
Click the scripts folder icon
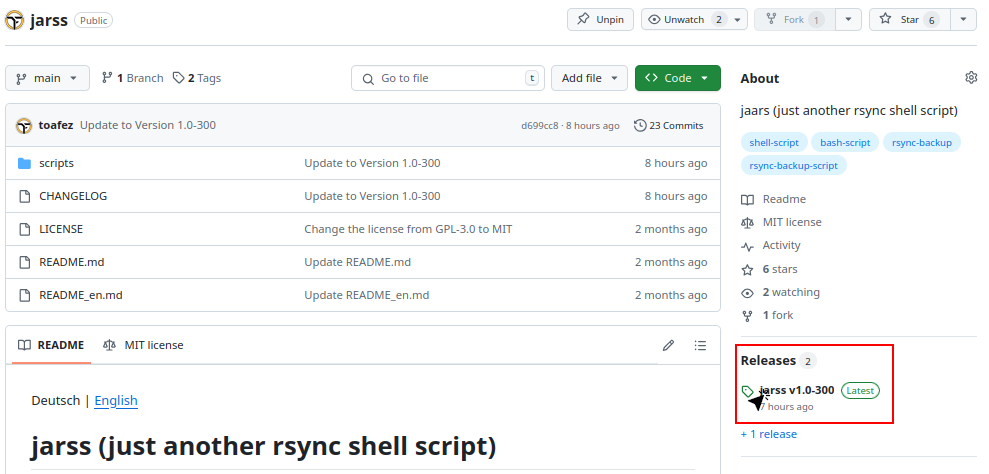[25, 163]
